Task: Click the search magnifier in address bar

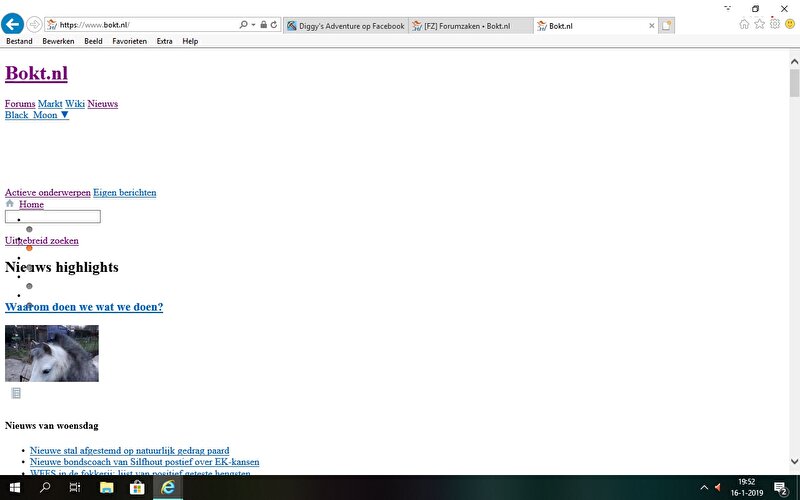Action: tap(243, 24)
